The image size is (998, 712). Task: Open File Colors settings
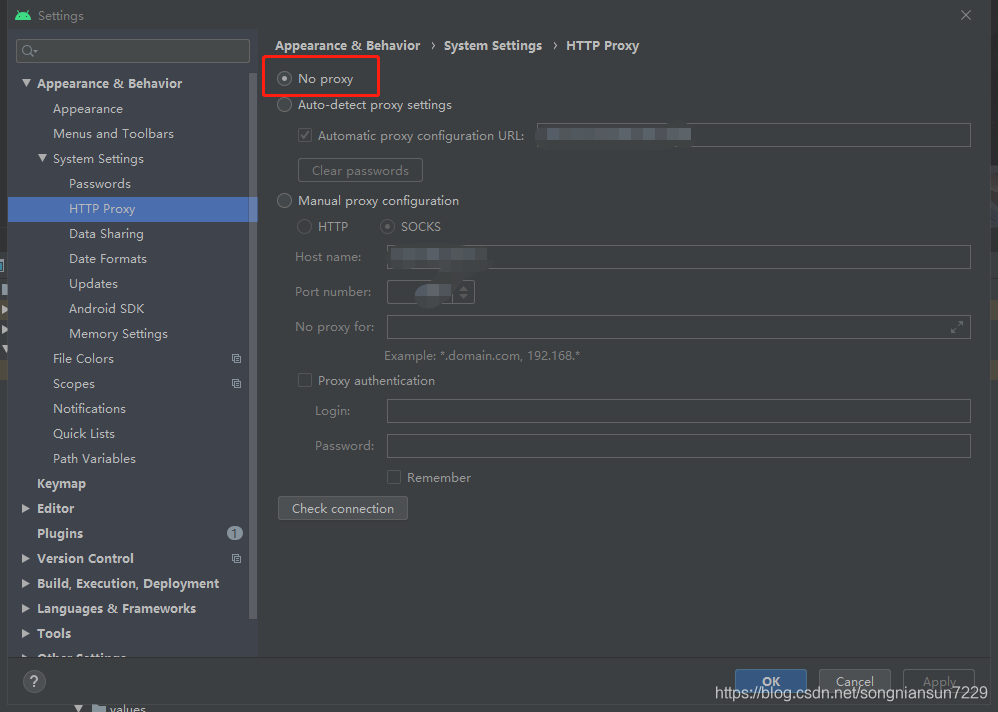pyautogui.click(x=83, y=359)
